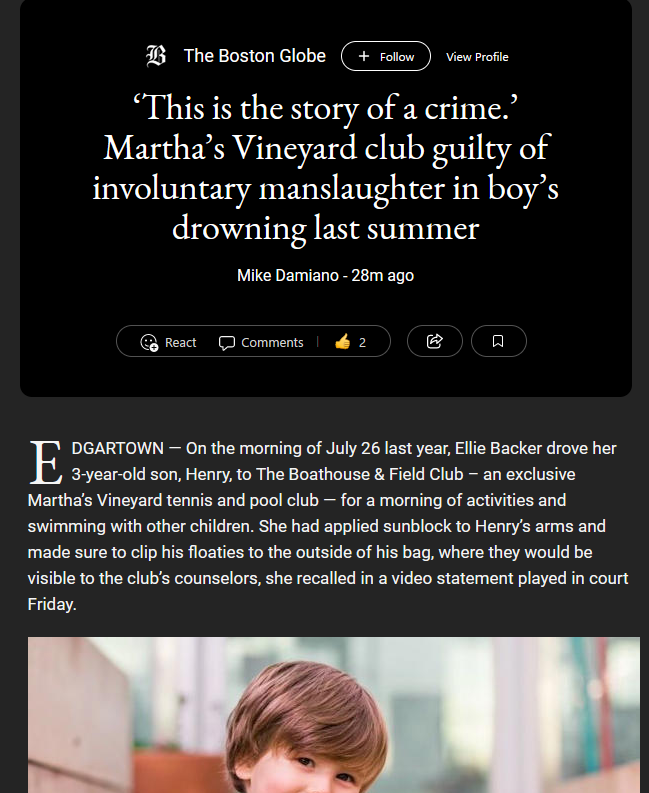Click the Boston Globe logo icon
649x793 pixels.
pyautogui.click(x=156, y=56)
